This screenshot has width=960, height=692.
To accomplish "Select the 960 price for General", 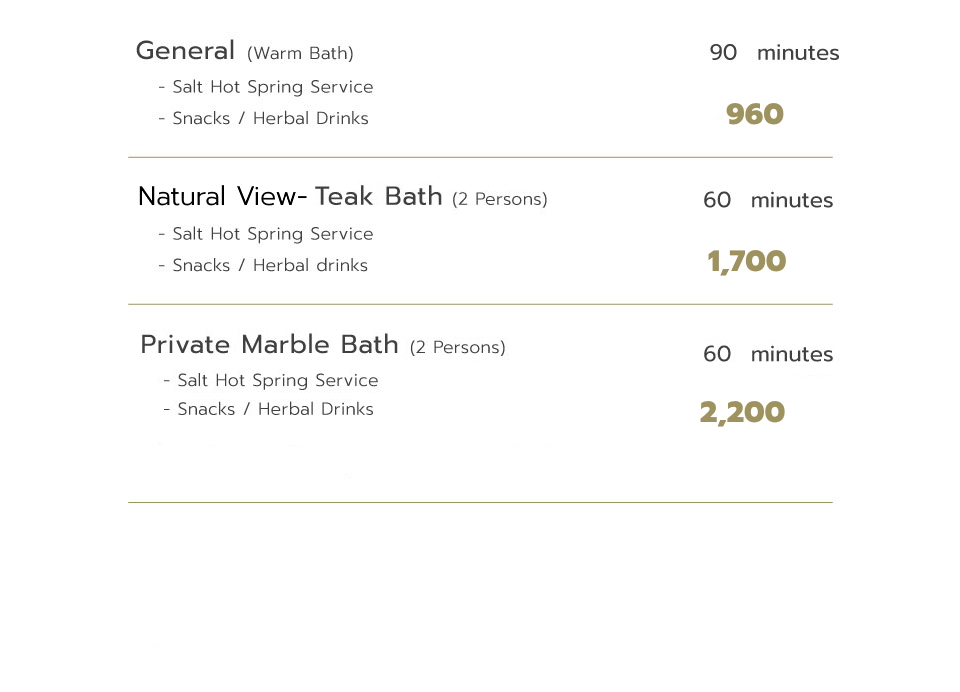I will [754, 115].
